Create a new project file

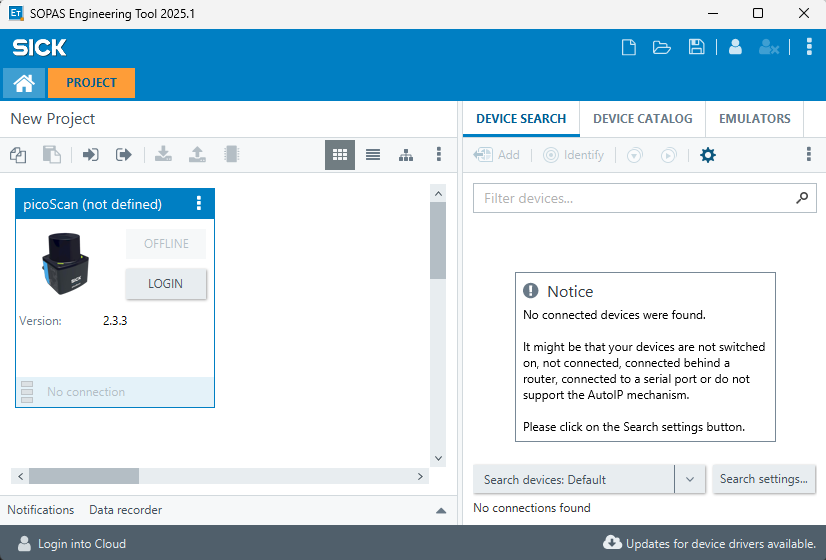tap(628, 47)
